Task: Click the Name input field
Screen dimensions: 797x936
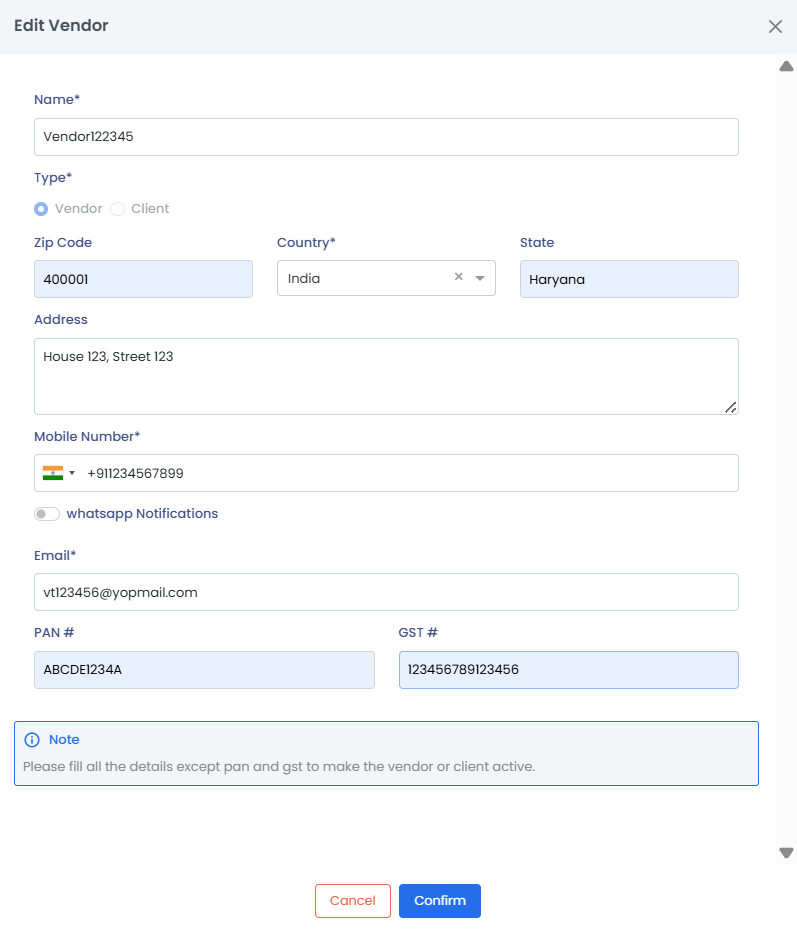Action: [386, 137]
